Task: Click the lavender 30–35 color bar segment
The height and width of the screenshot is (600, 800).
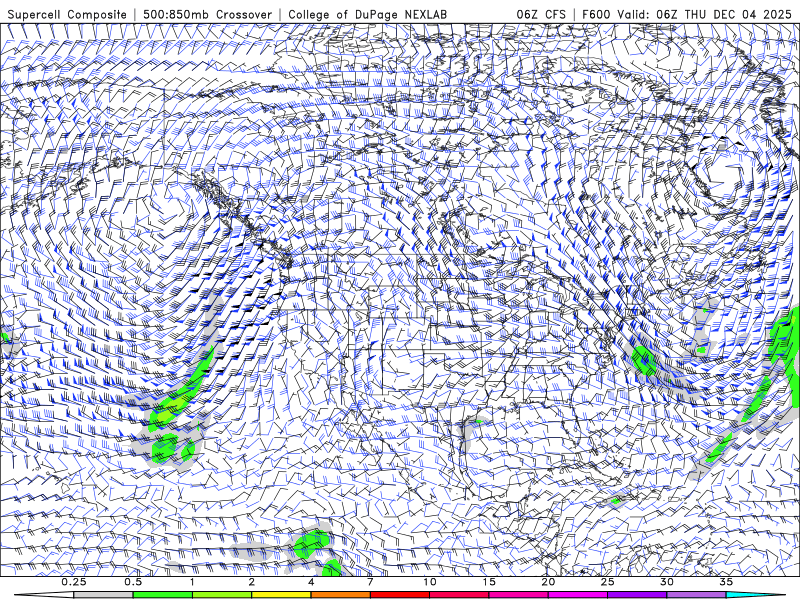Action: point(696,595)
